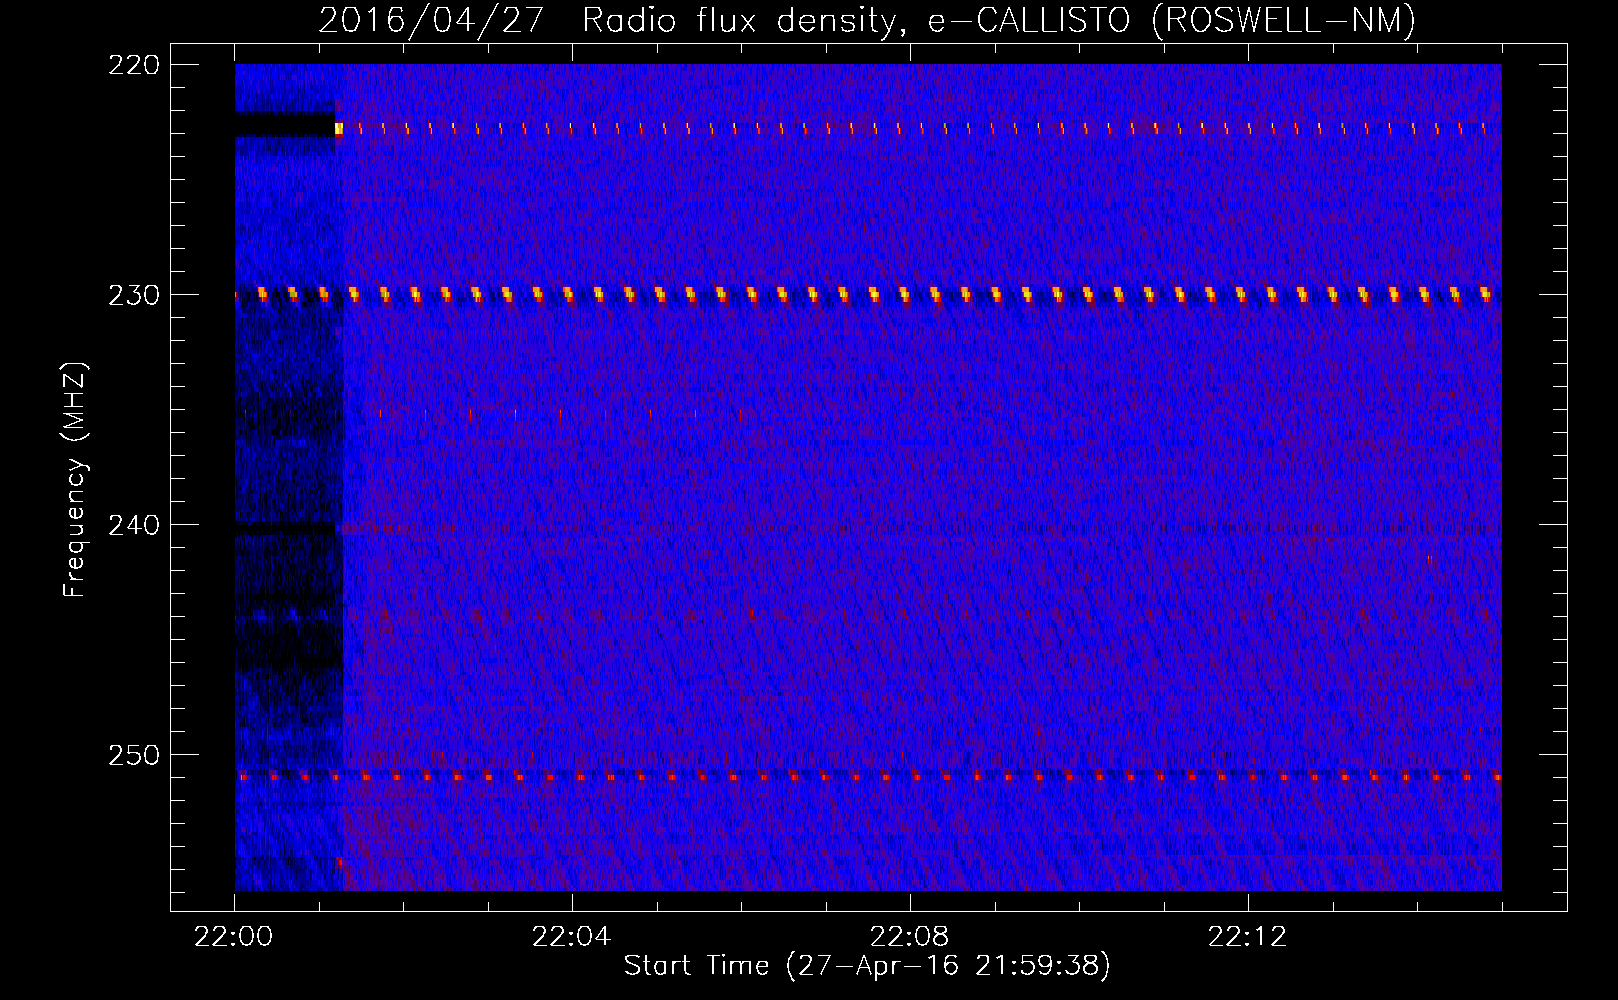Click the "Start Time (27-Apr-16 21:59:38)" label
This screenshot has width=1618, height=1000.
[867, 966]
